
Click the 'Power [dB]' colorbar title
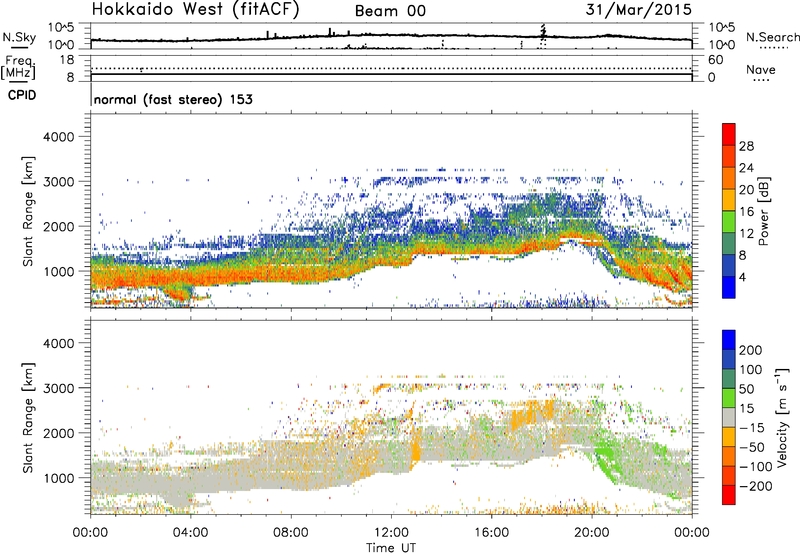763,211
